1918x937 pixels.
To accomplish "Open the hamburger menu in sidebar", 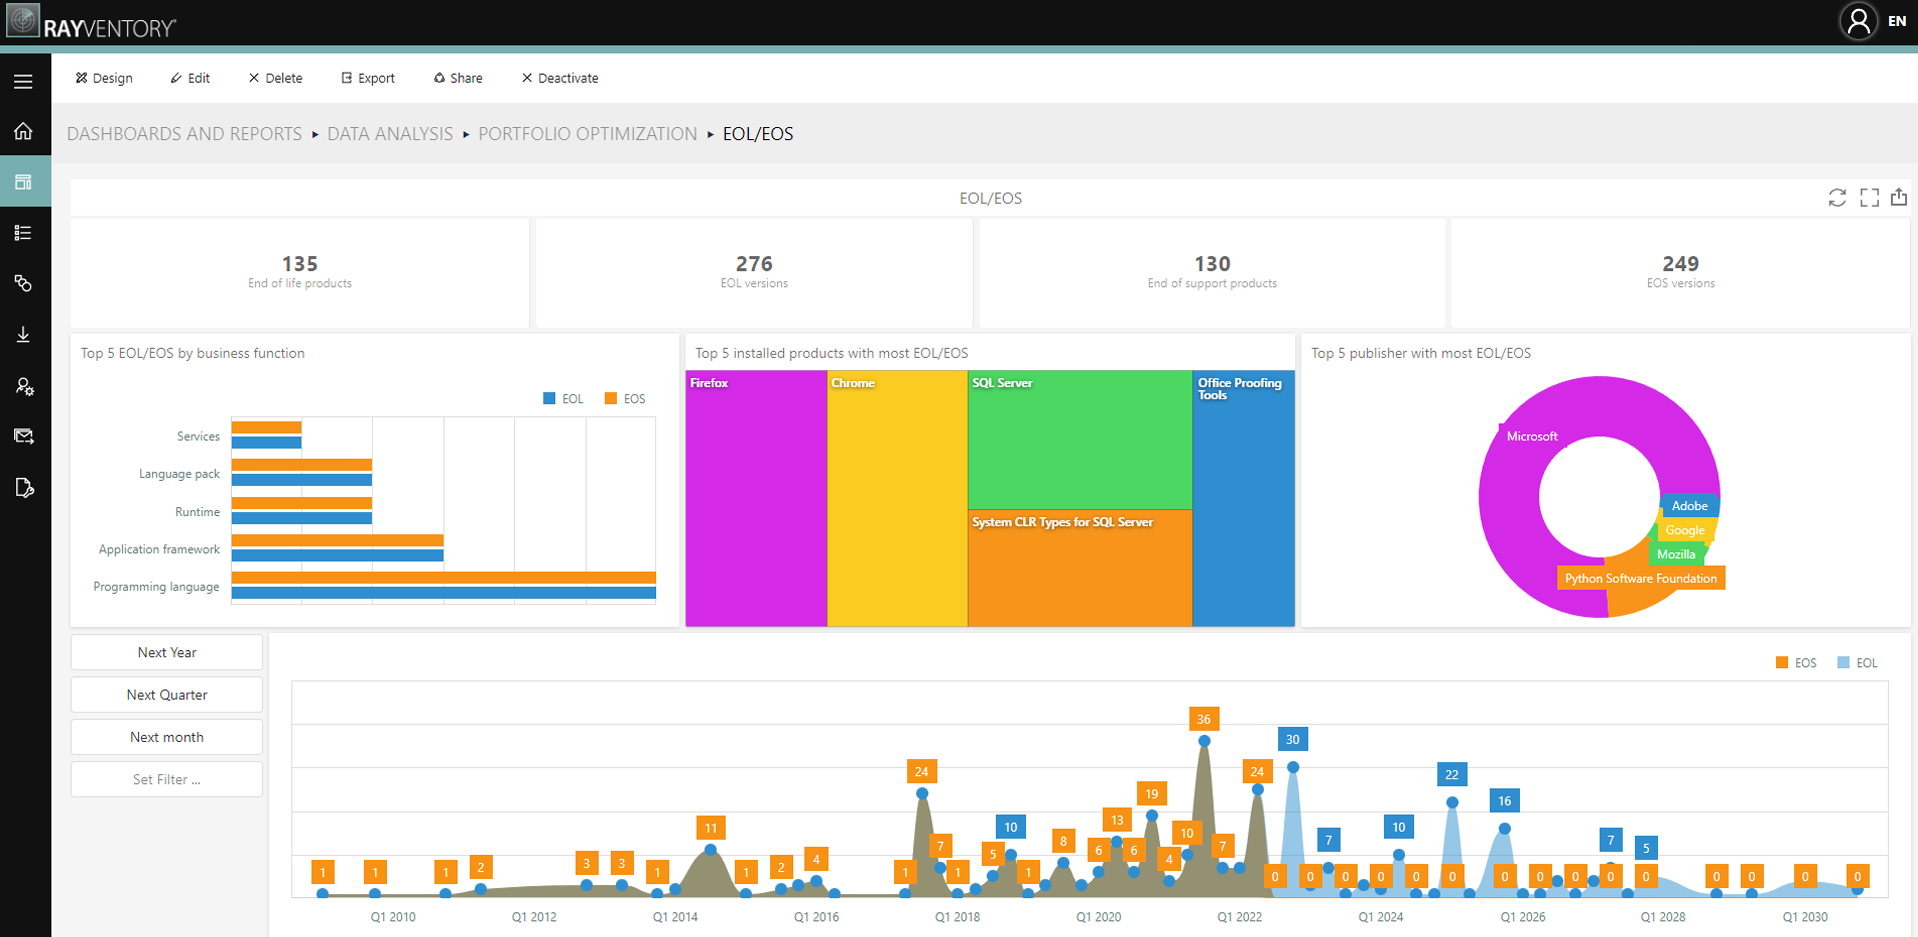I will tap(23, 82).
